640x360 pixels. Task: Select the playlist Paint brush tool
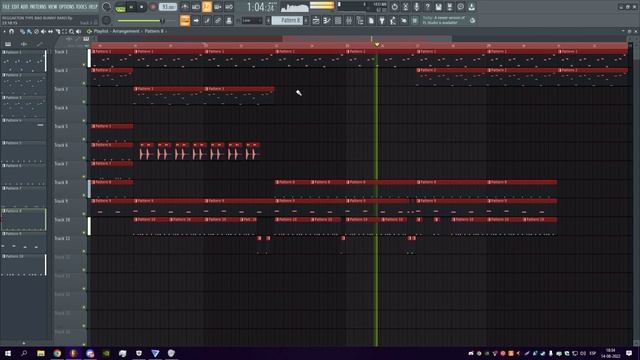[29, 31]
